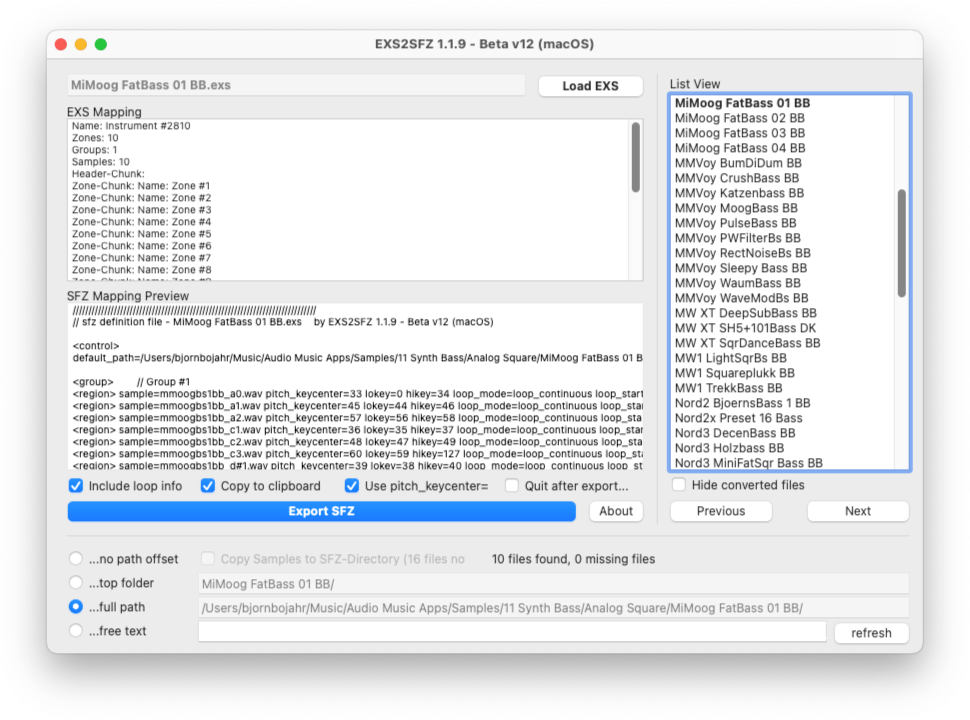Click the refresh button
The width and height of the screenshot is (970, 720).
pyautogui.click(x=871, y=633)
